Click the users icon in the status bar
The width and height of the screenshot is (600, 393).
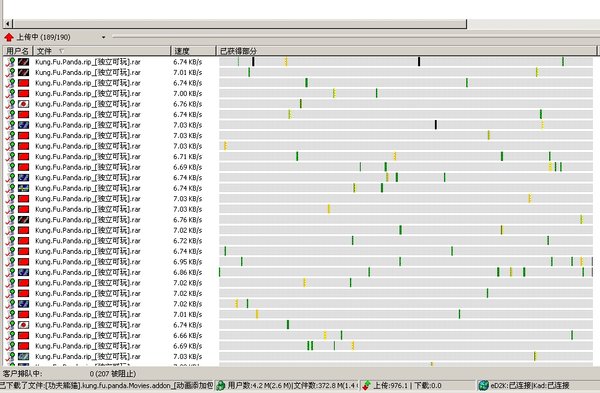(221, 385)
